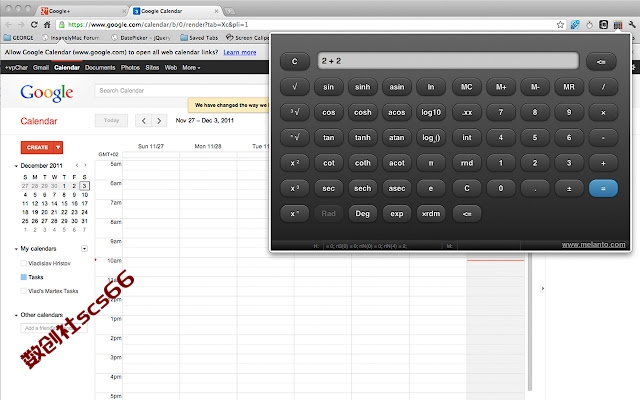Image resolution: width=640 pixels, height=400 pixels.
Task: Select December 10 in the mini calendar
Action: [84, 195]
